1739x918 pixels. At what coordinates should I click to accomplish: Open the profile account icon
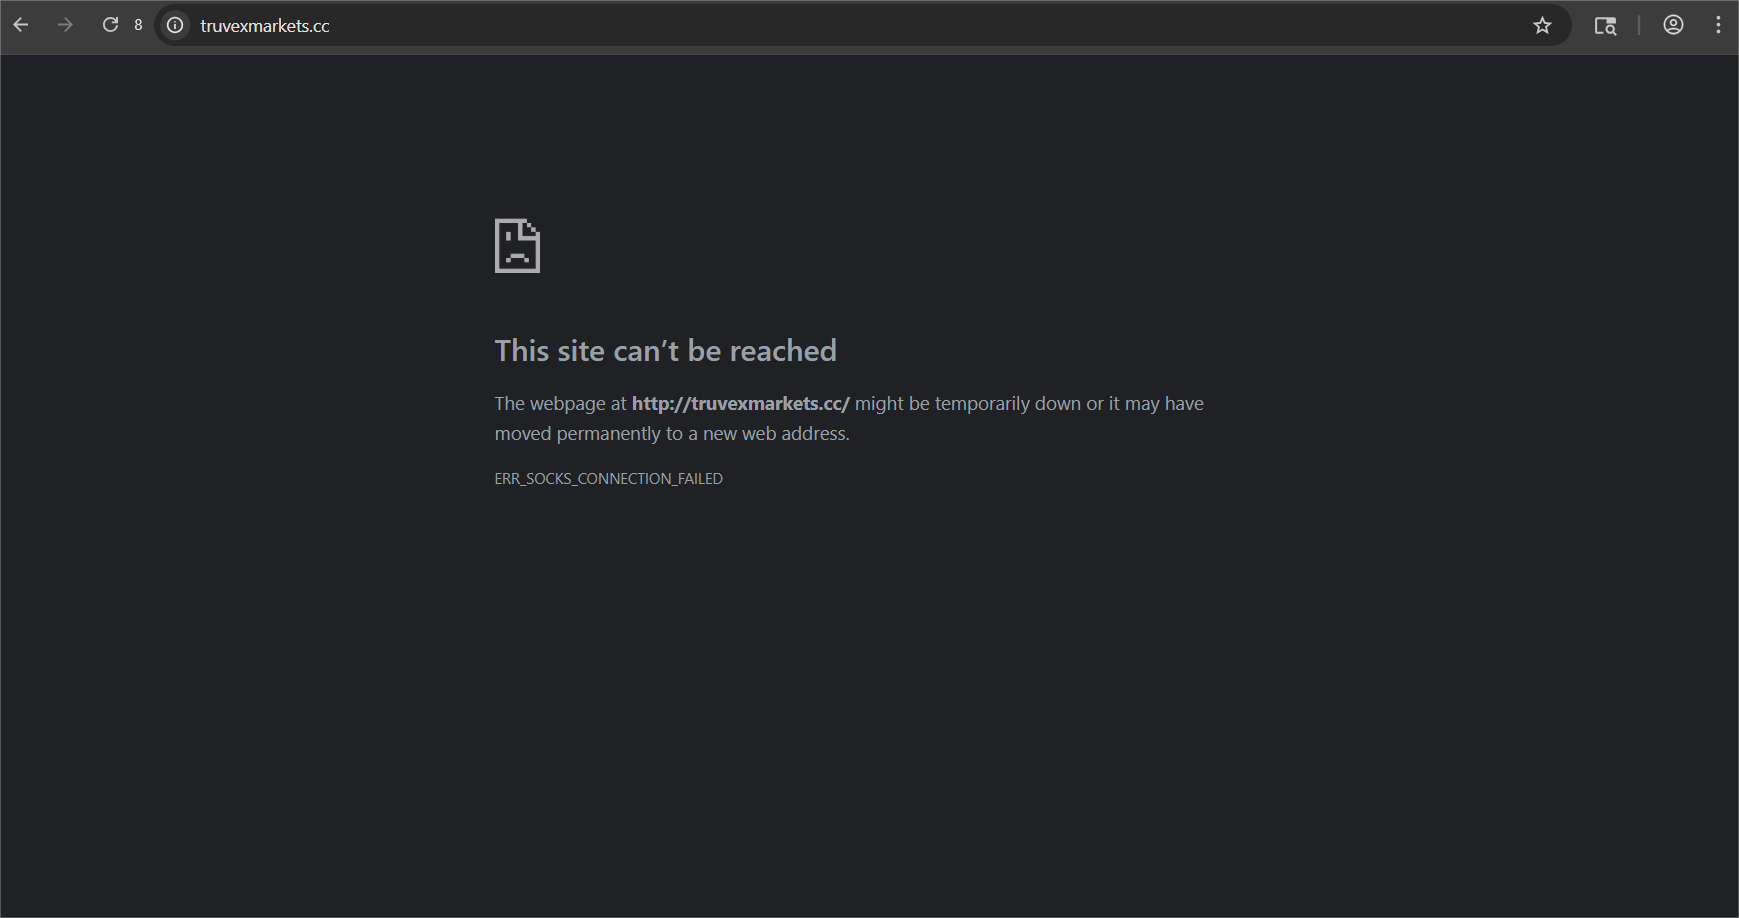pos(1673,25)
